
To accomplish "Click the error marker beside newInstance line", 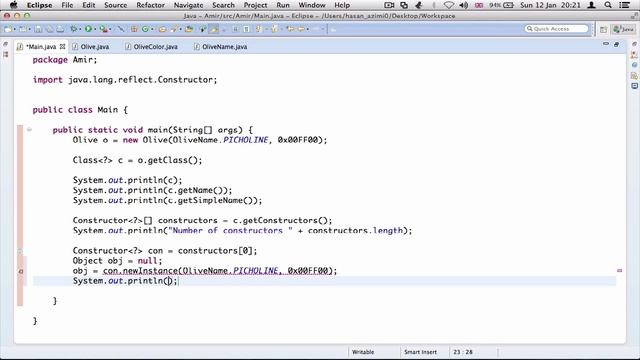I will click(x=21, y=271).
